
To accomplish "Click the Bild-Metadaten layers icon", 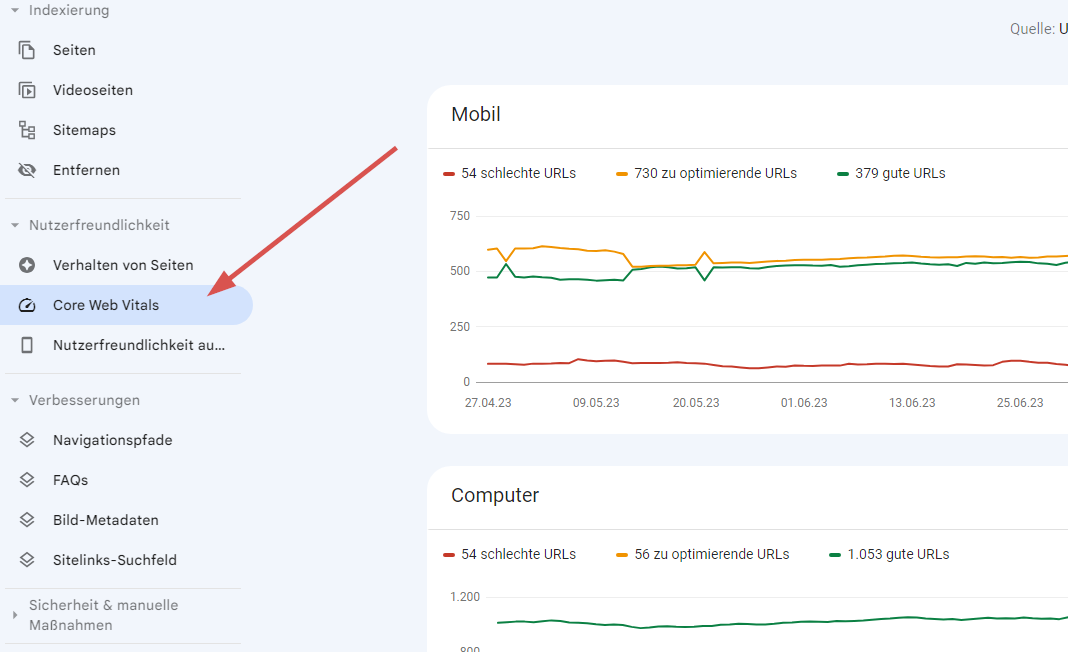I will click(x=27, y=520).
